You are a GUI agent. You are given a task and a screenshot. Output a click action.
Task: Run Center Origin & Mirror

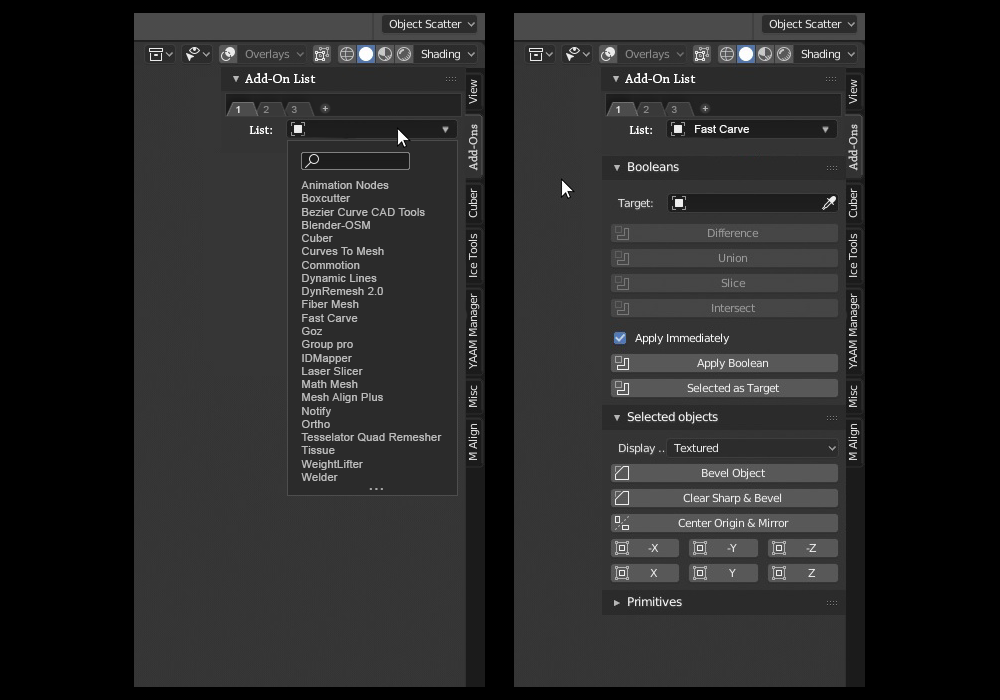[724, 523]
